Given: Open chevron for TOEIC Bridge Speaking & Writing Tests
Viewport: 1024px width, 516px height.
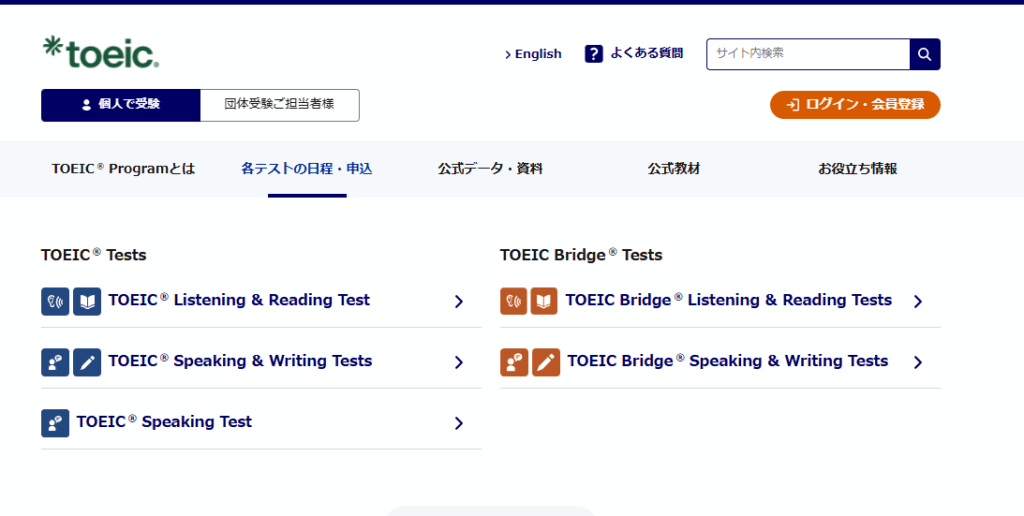Looking at the screenshot, I should (x=918, y=363).
